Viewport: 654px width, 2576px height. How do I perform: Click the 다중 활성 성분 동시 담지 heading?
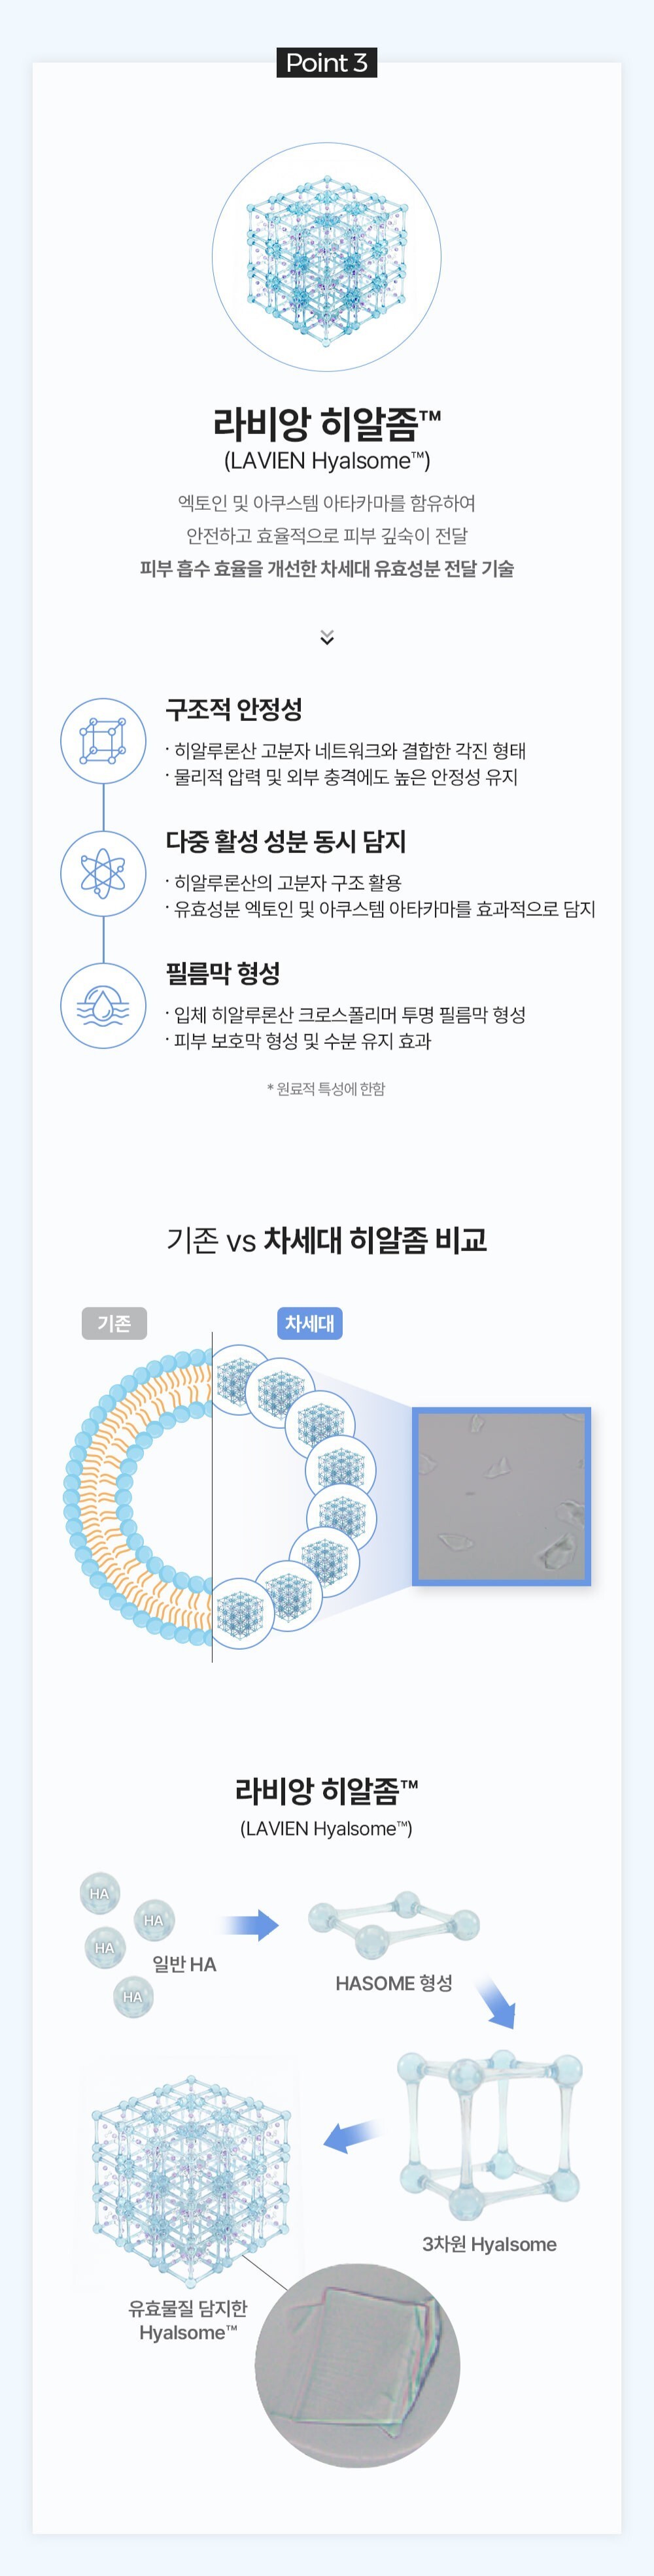pyautogui.click(x=286, y=841)
